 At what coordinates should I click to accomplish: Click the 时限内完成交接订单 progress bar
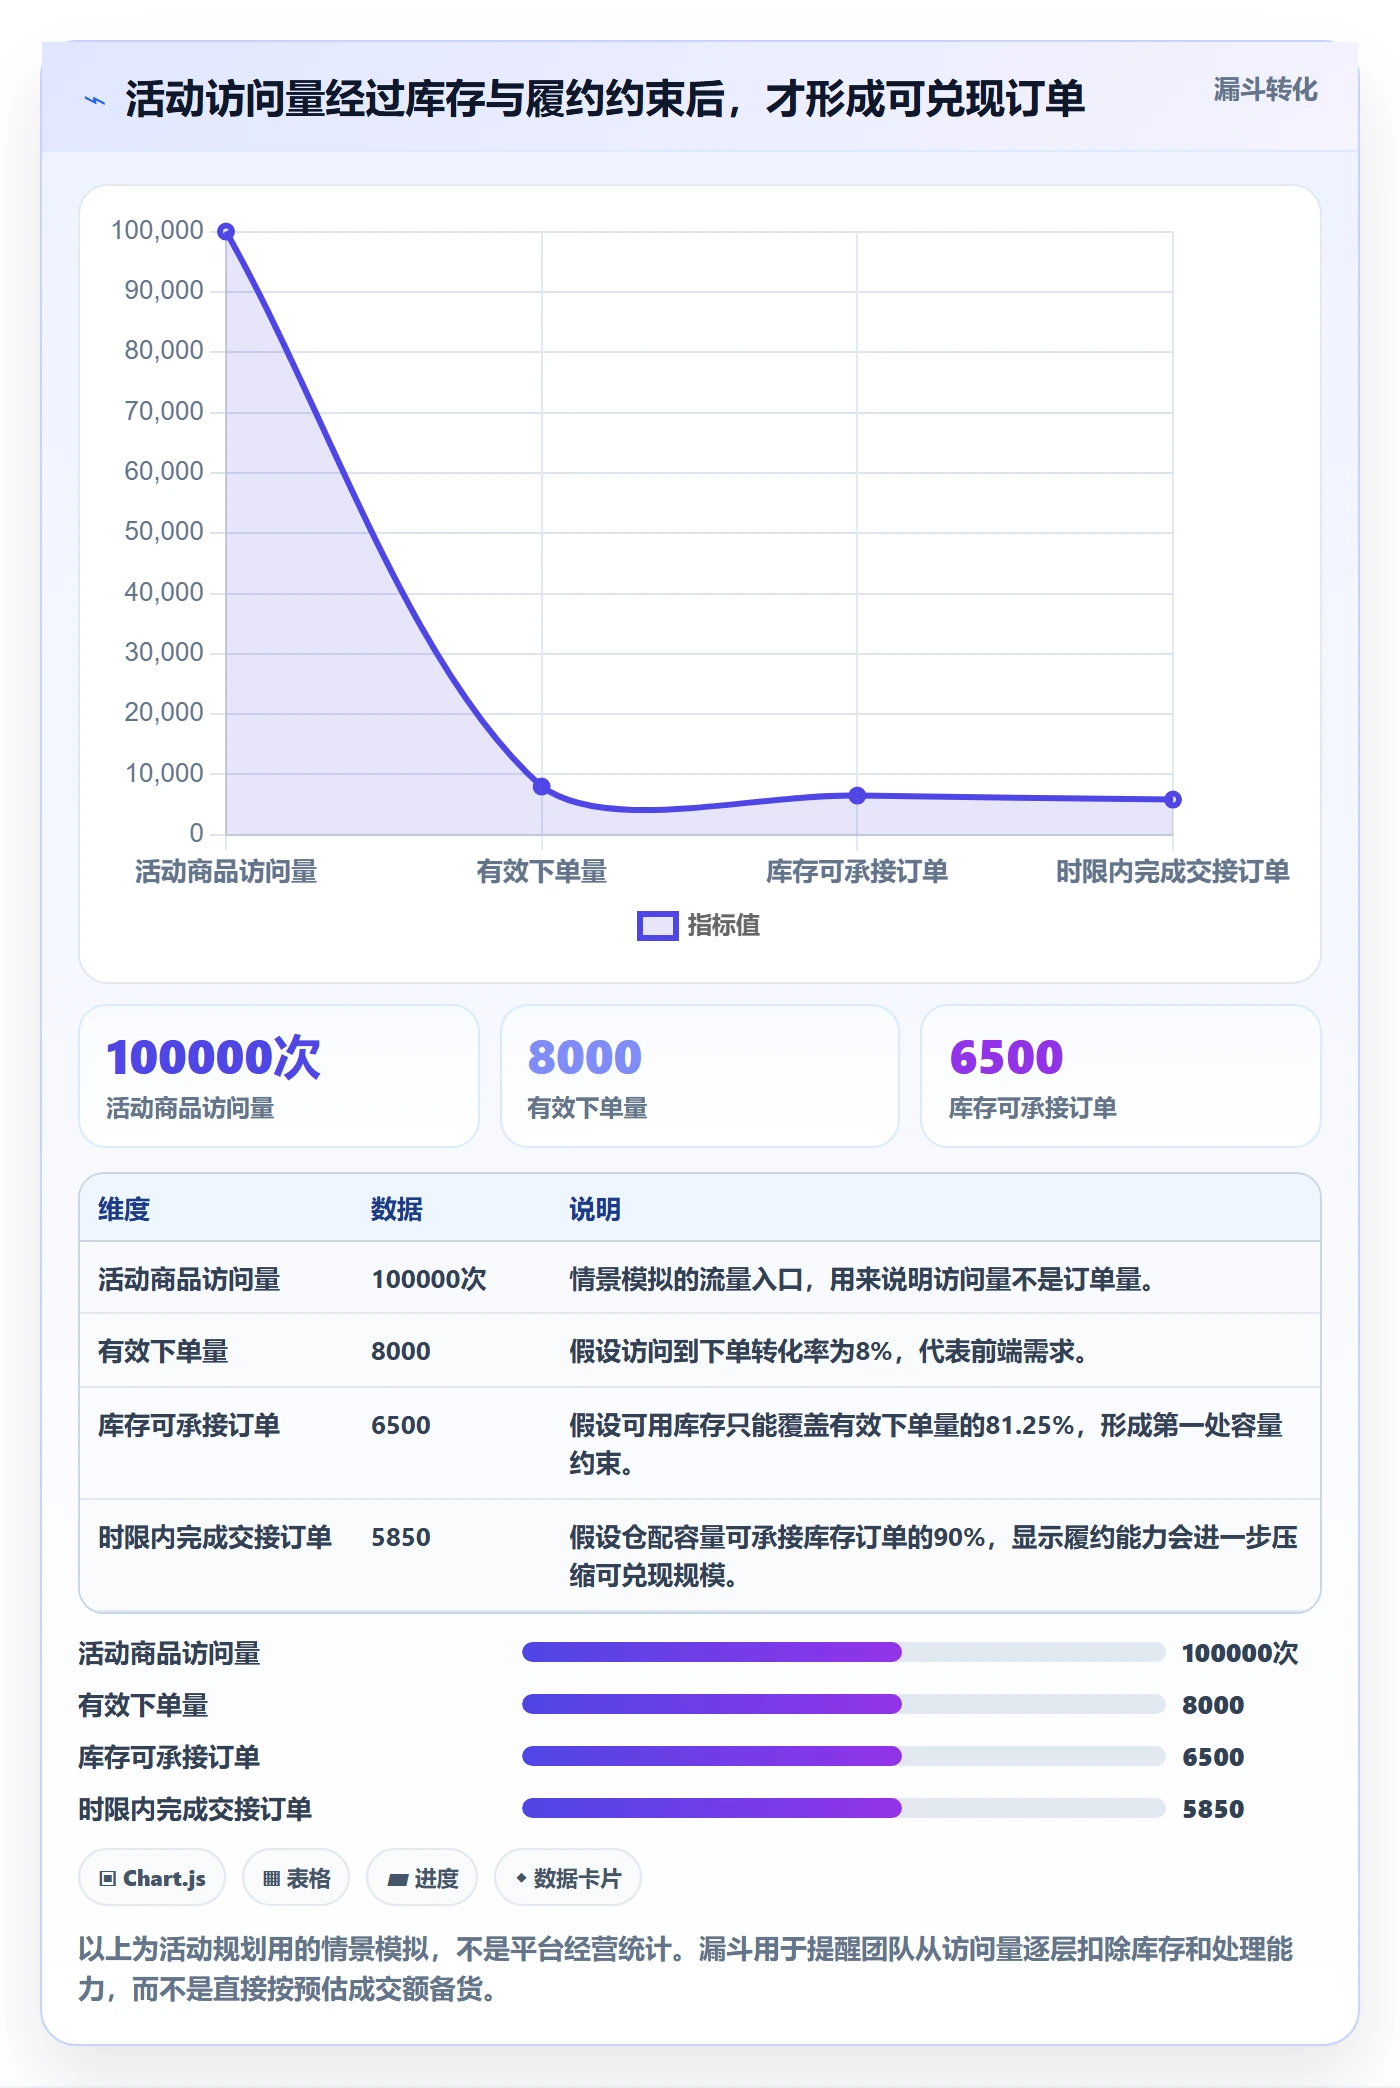[843, 1808]
